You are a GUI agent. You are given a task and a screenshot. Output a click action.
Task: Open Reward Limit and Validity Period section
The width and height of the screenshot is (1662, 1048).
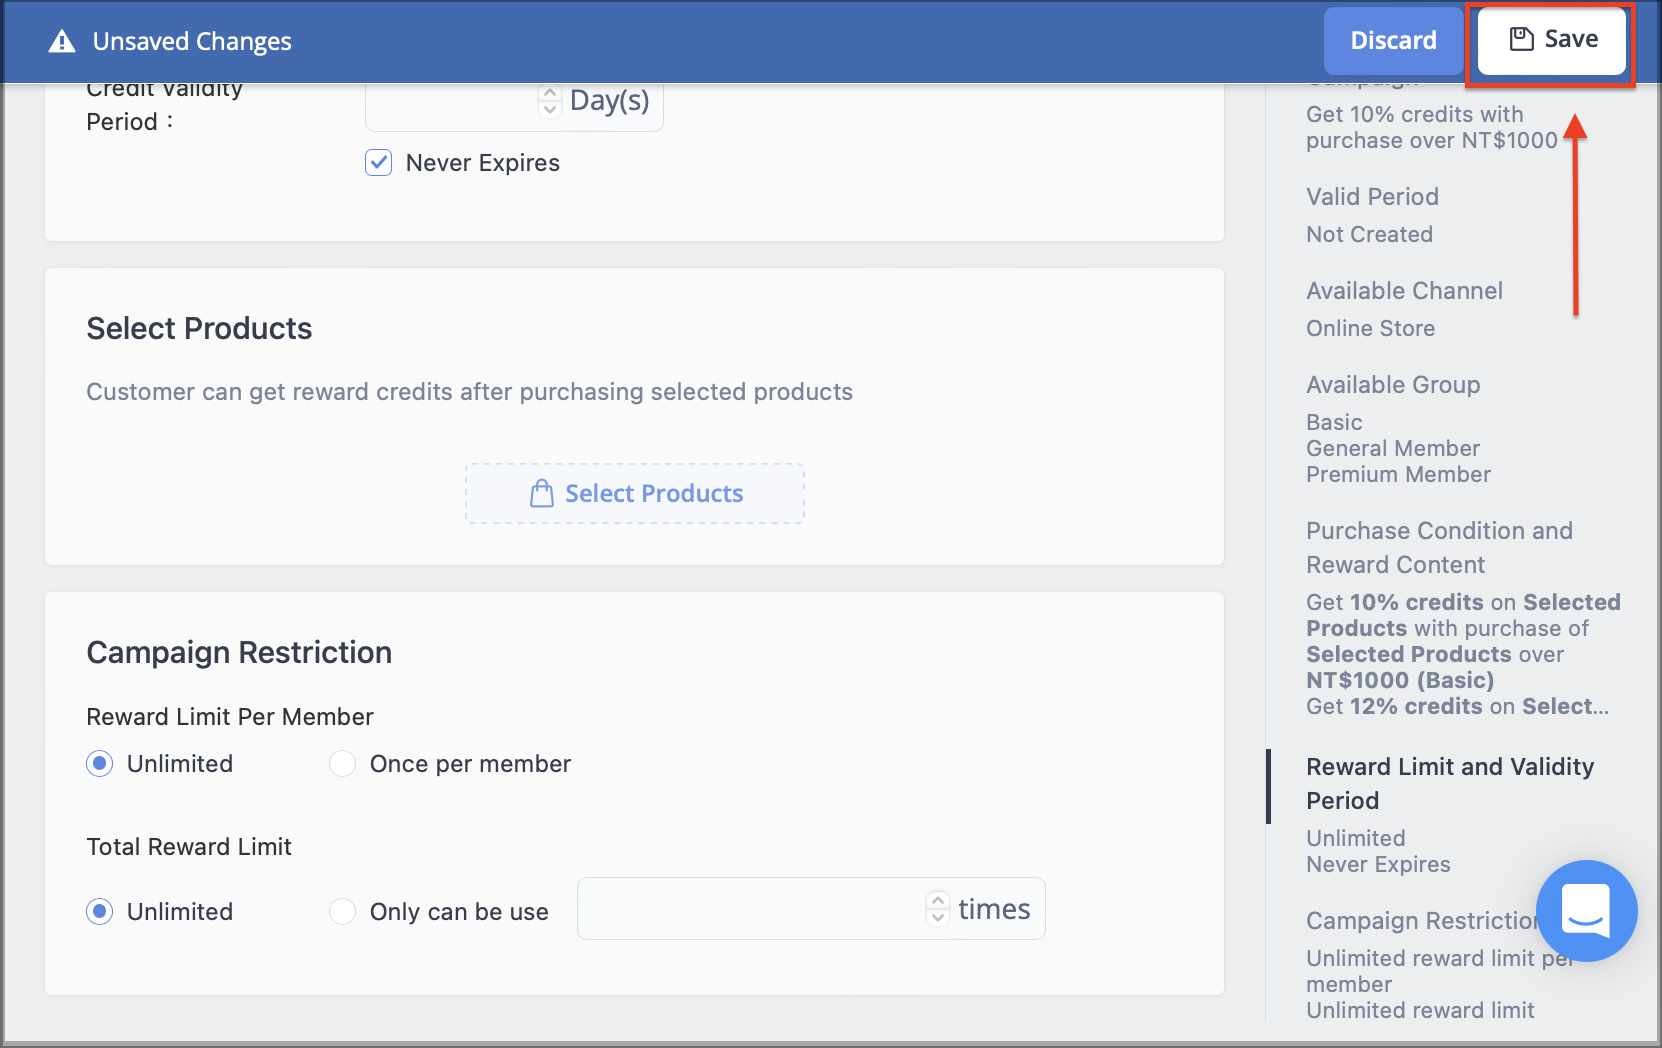click(1450, 784)
